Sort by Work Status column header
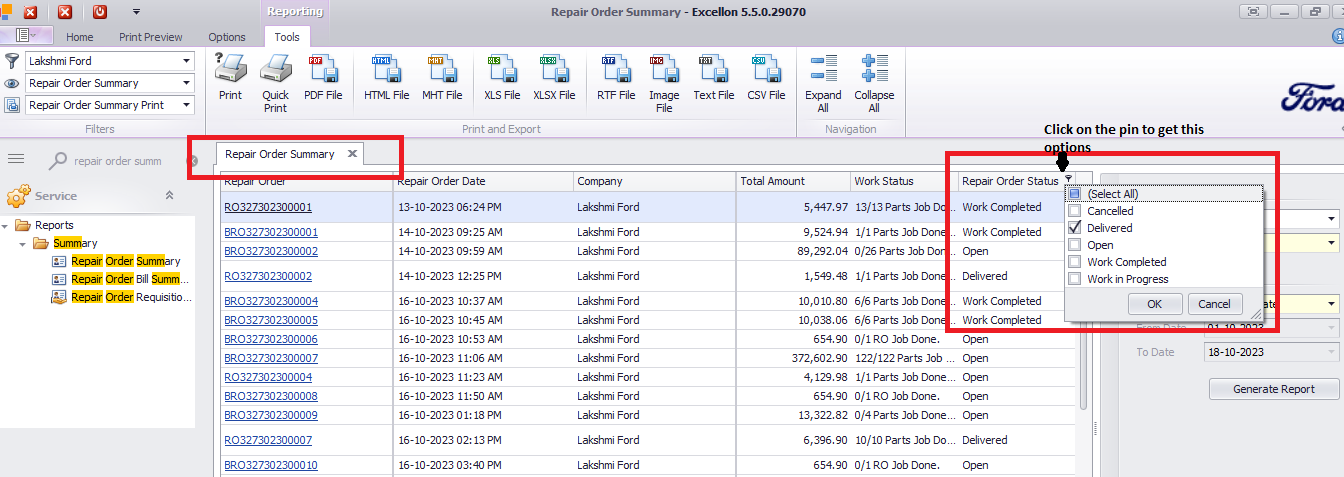 point(904,181)
